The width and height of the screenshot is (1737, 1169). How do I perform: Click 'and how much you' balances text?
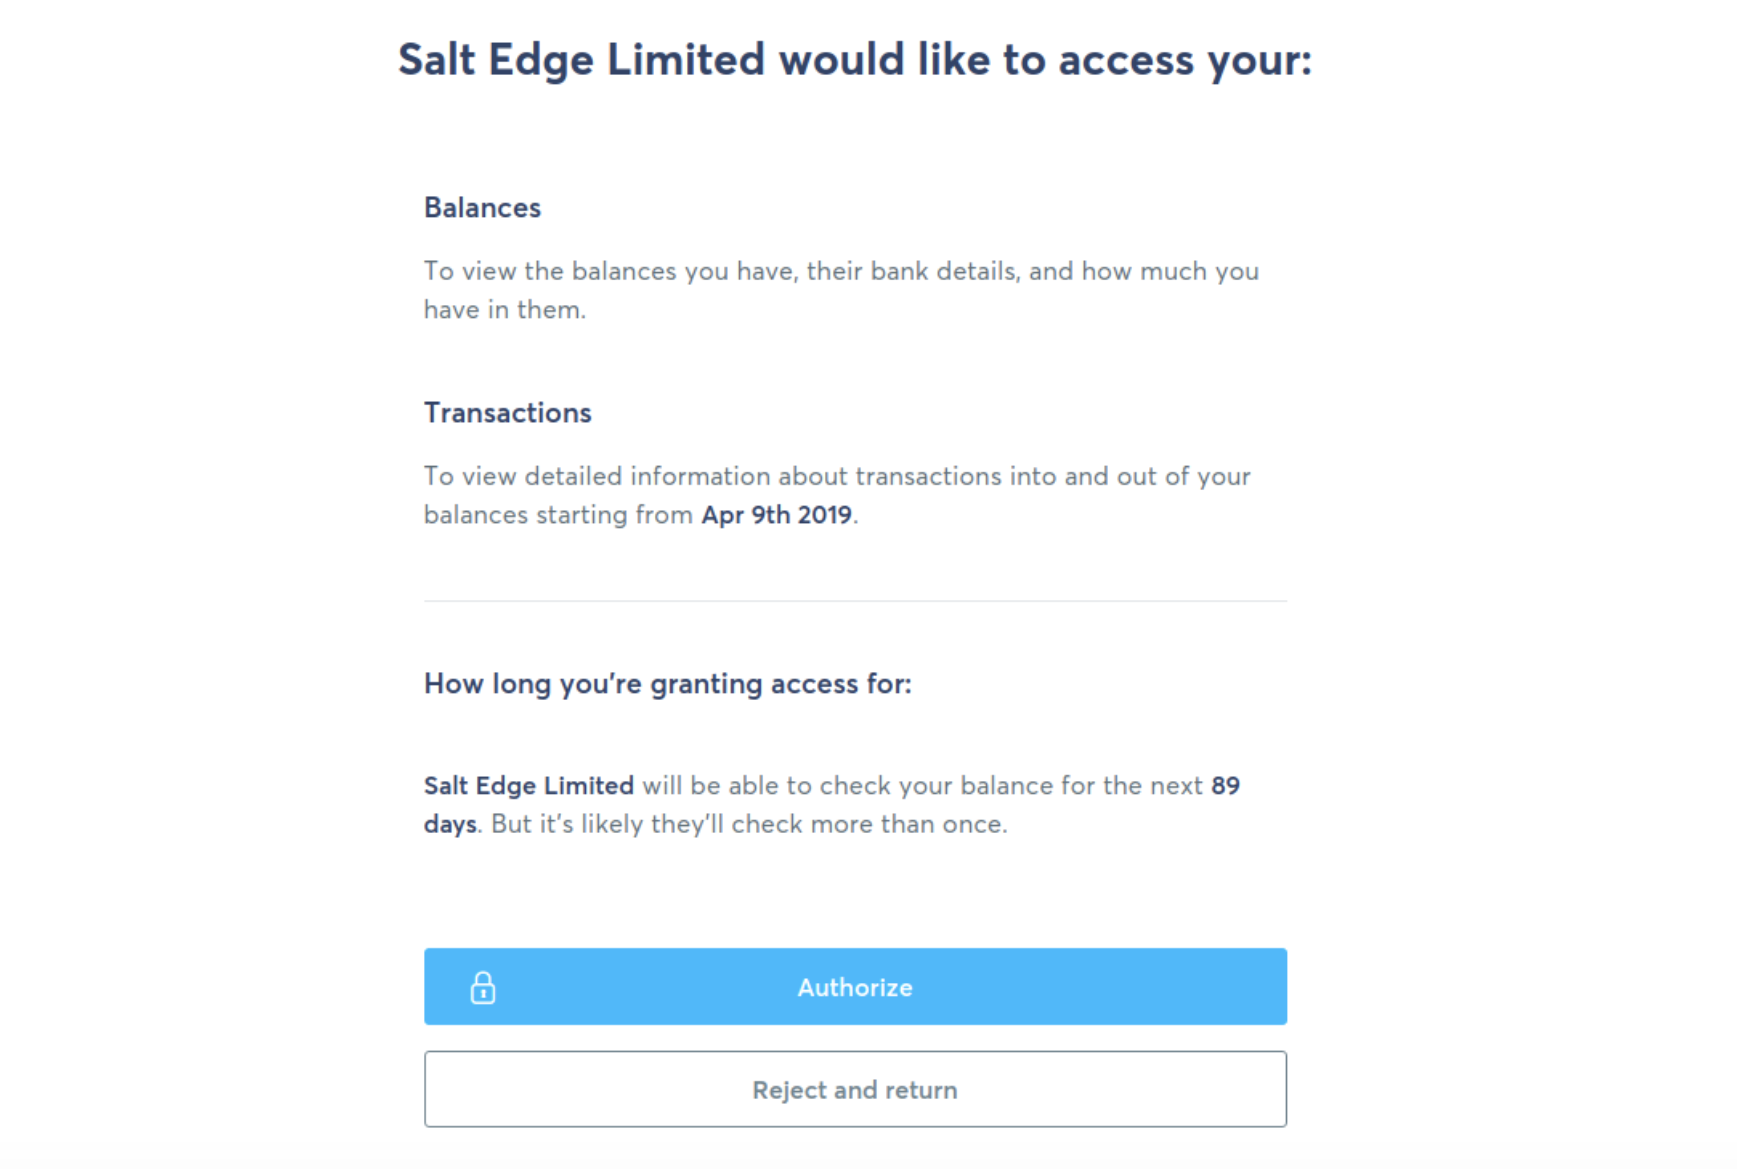(x=1143, y=271)
